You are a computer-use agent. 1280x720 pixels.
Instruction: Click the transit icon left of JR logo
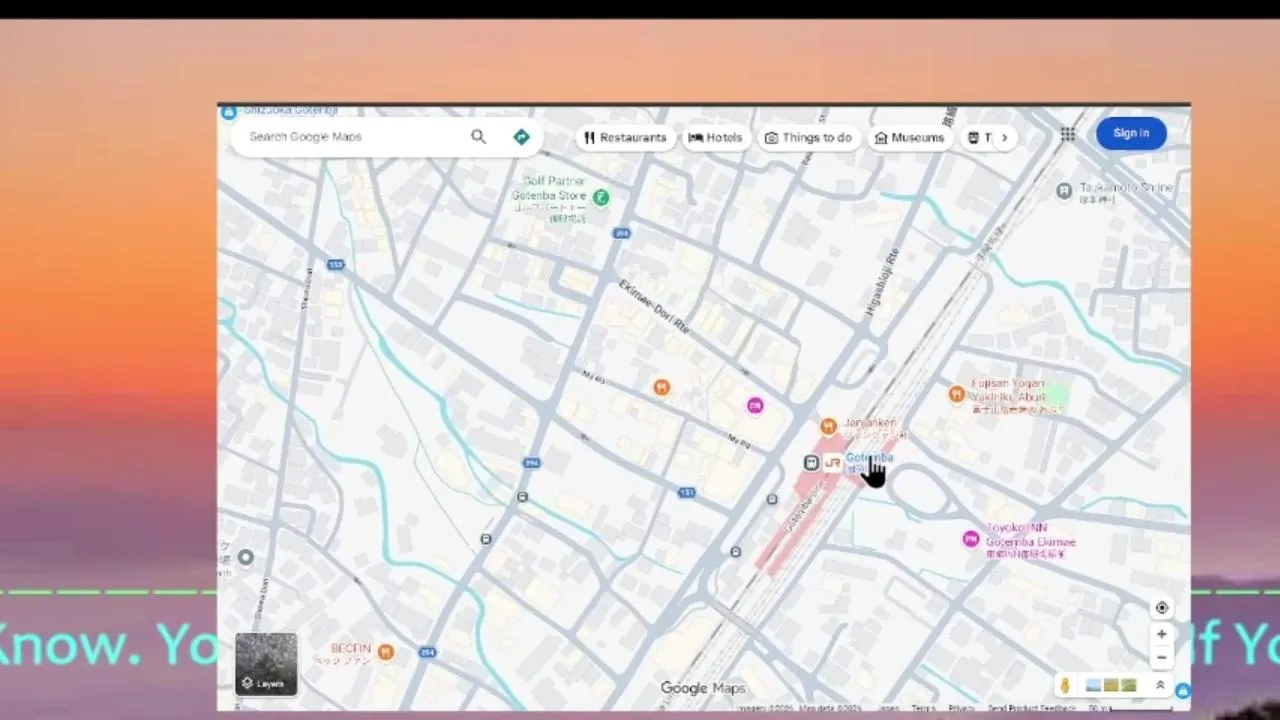click(811, 462)
